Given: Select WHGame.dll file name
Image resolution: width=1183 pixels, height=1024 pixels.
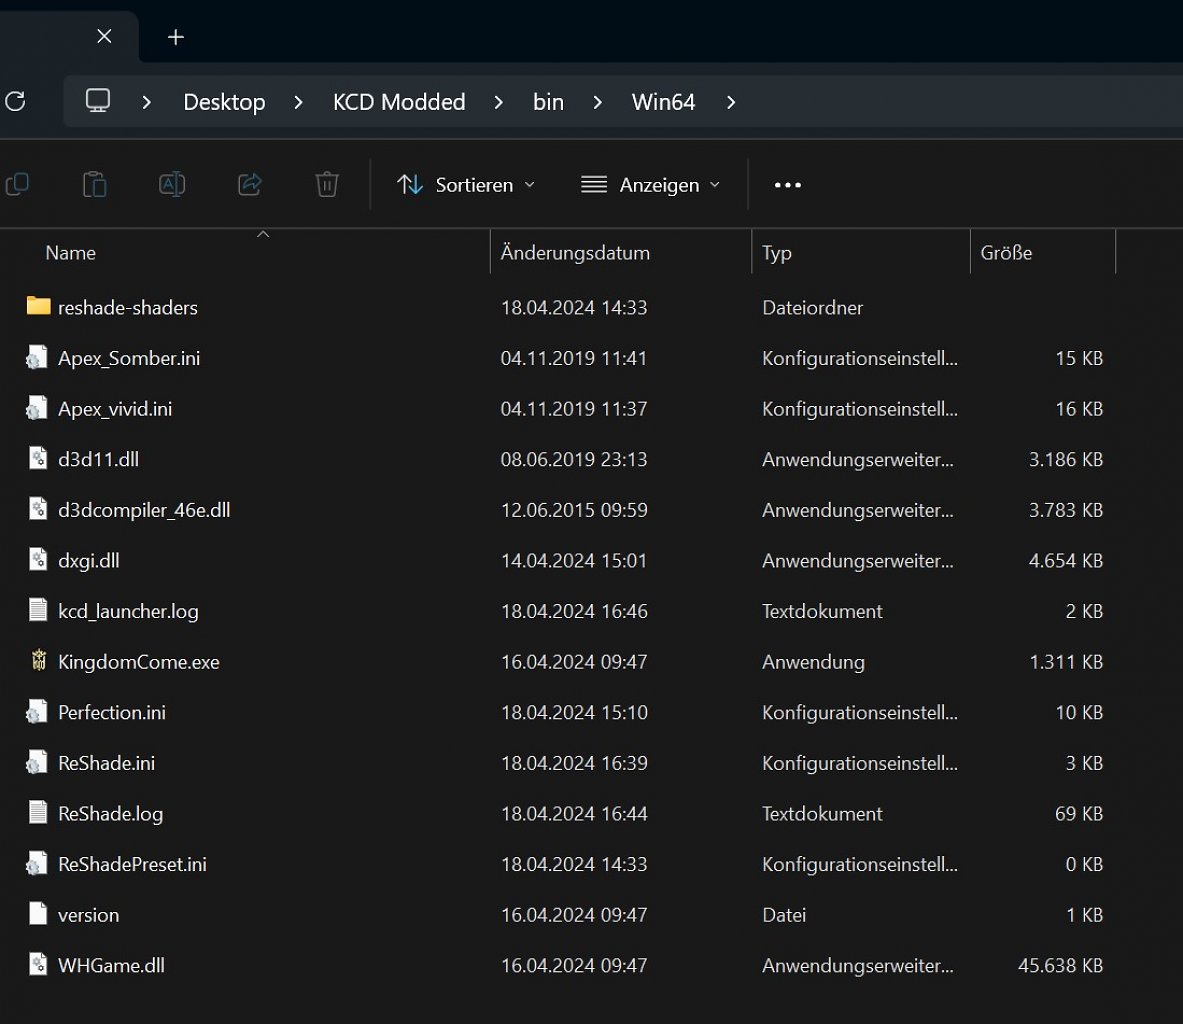Looking at the screenshot, I should pyautogui.click(x=111, y=964).
